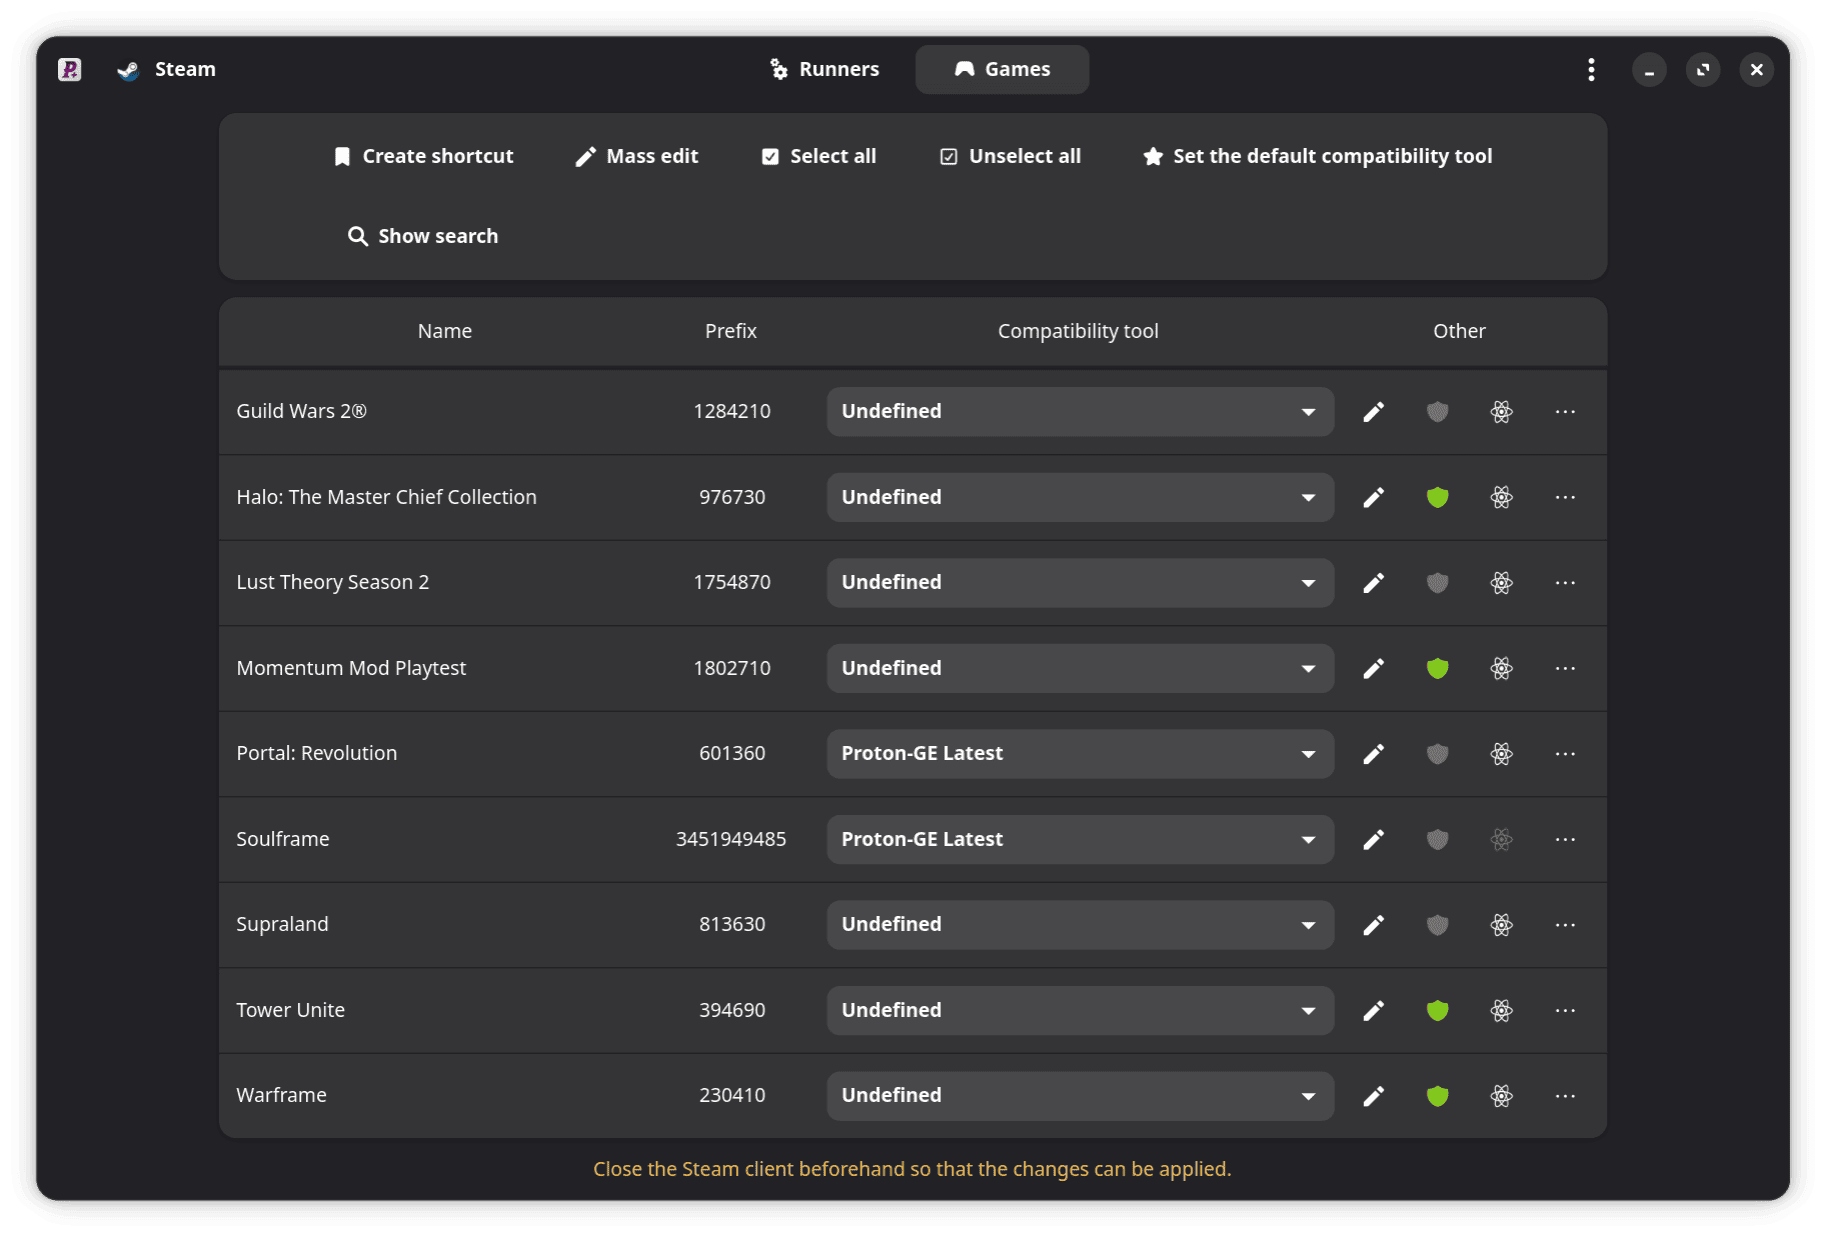
Task: Click the ProtonPlus app icon in the title bar
Action: click(69, 69)
